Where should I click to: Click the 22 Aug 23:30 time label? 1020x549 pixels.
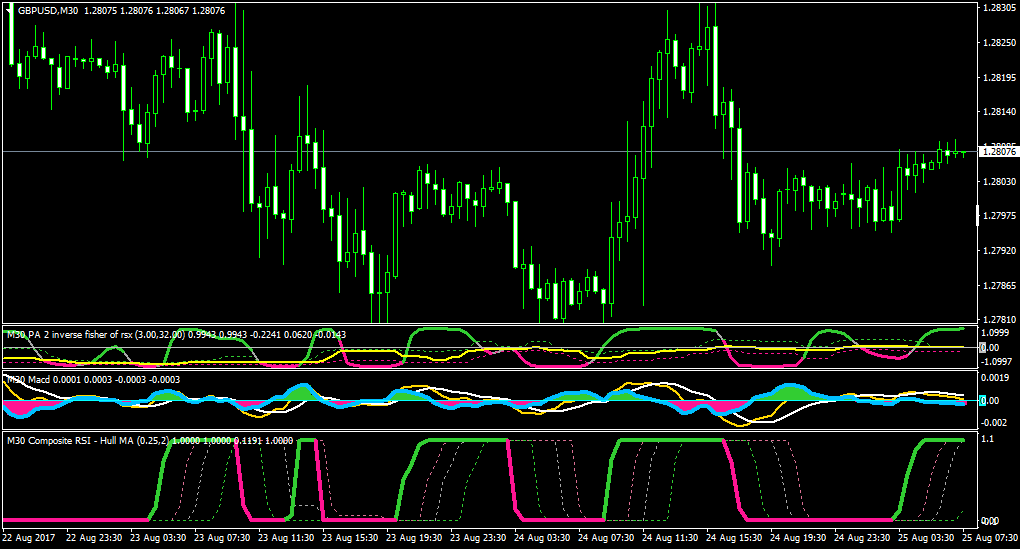[x=94, y=538]
